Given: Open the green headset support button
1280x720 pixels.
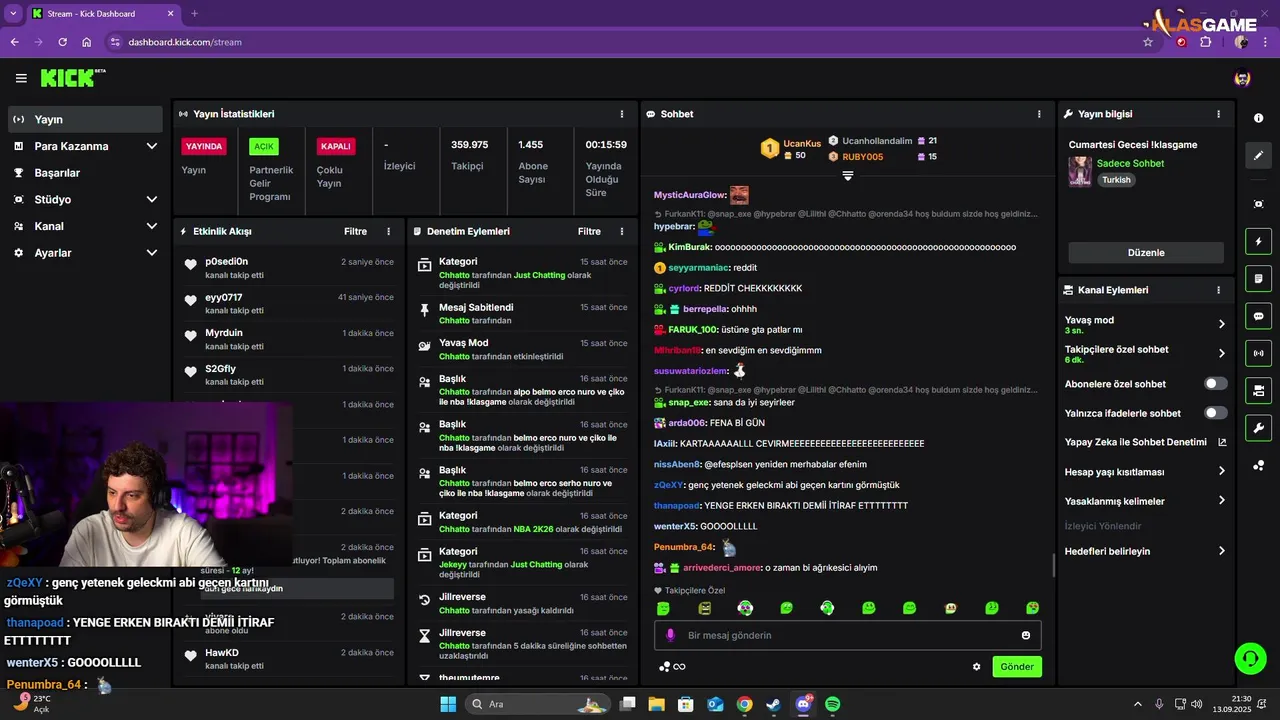Looking at the screenshot, I should coord(1250,658).
